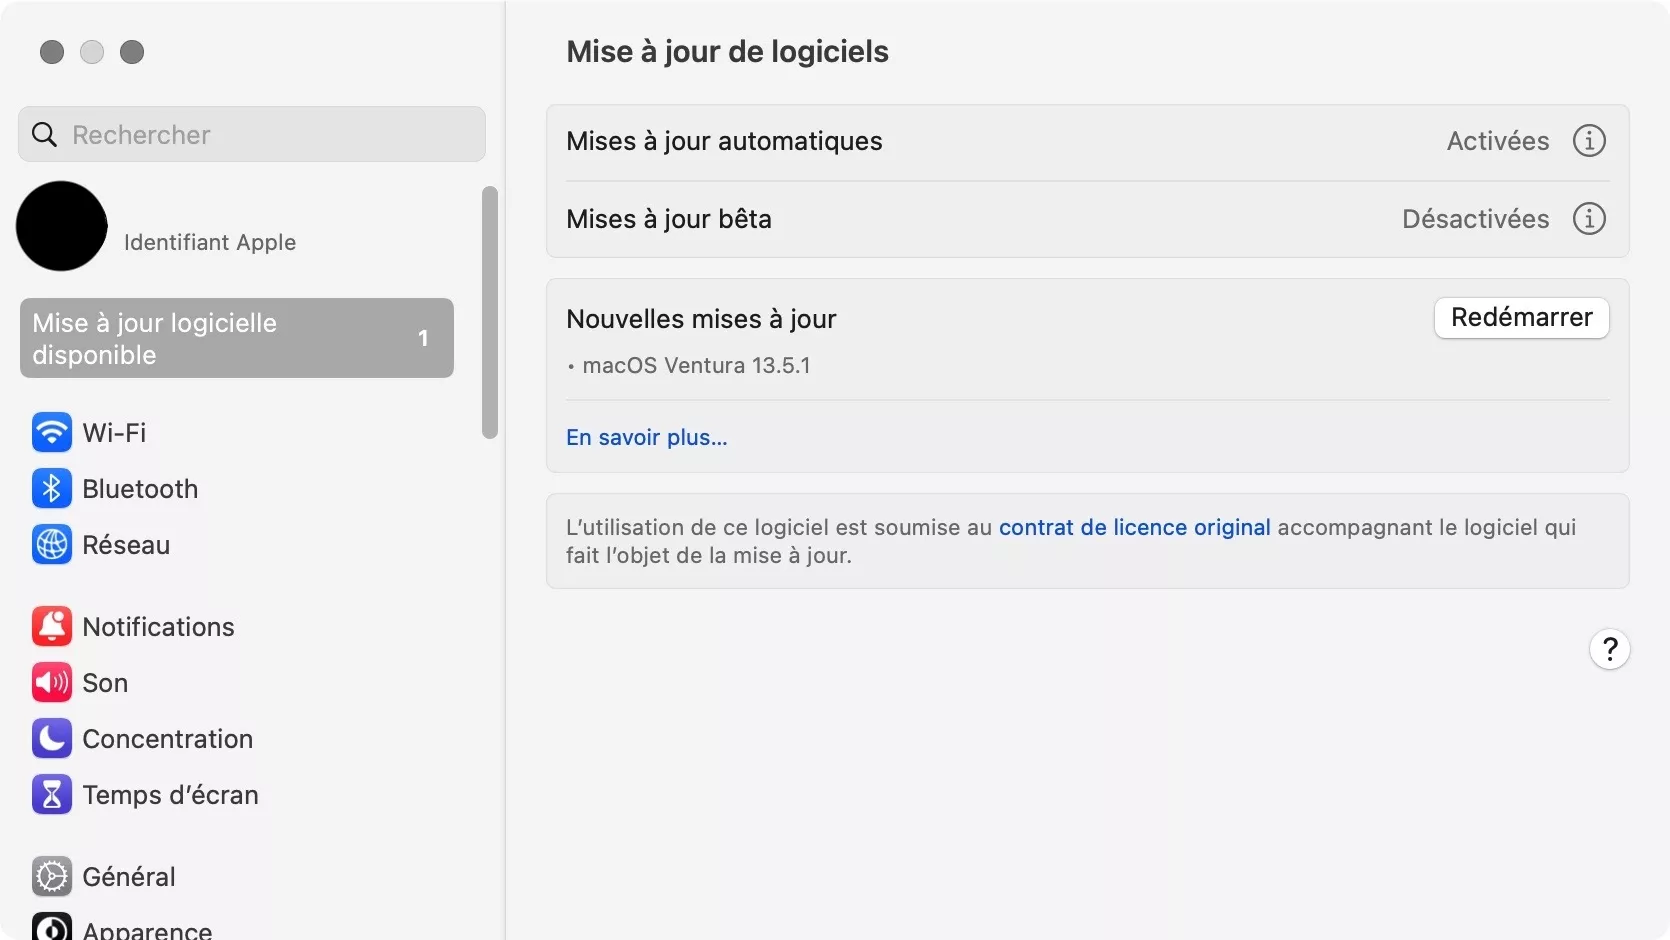Click the Bluetooth icon in sidebar
This screenshot has width=1670, height=940.
[x=52, y=489]
